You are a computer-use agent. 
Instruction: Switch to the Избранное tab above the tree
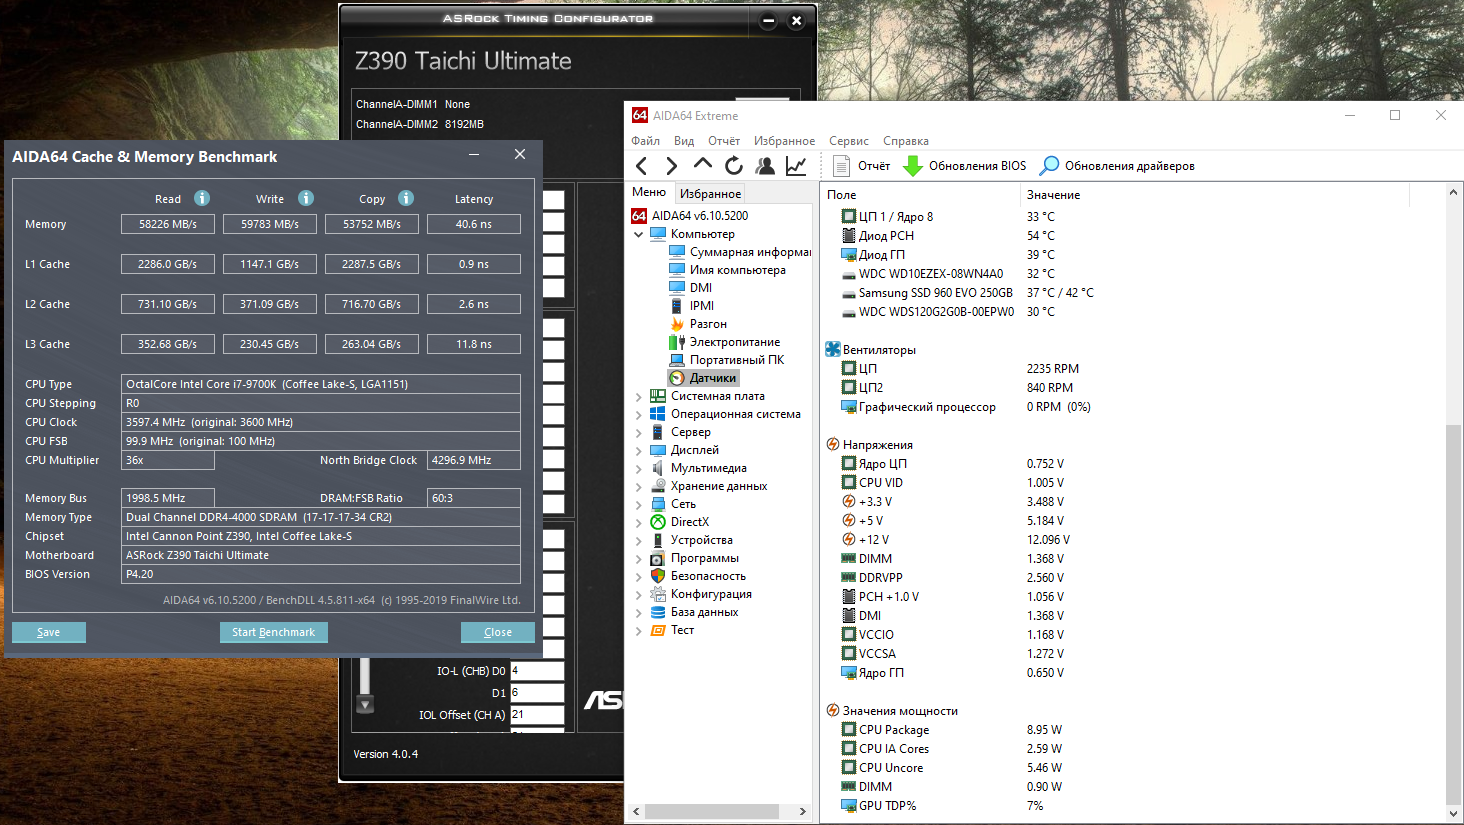pos(710,194)
